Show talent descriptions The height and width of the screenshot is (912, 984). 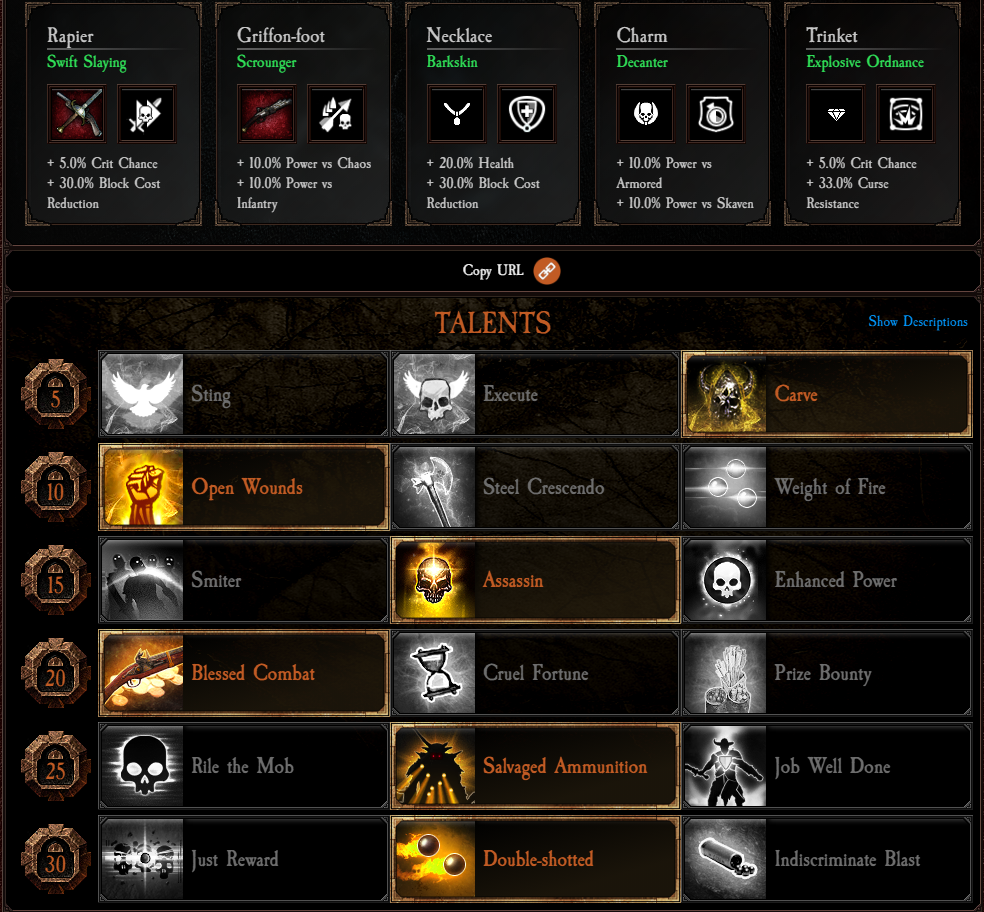point(917,321)
